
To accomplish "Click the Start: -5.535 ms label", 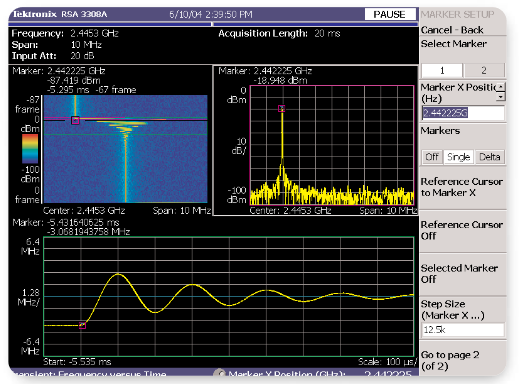I will (77, 362).
